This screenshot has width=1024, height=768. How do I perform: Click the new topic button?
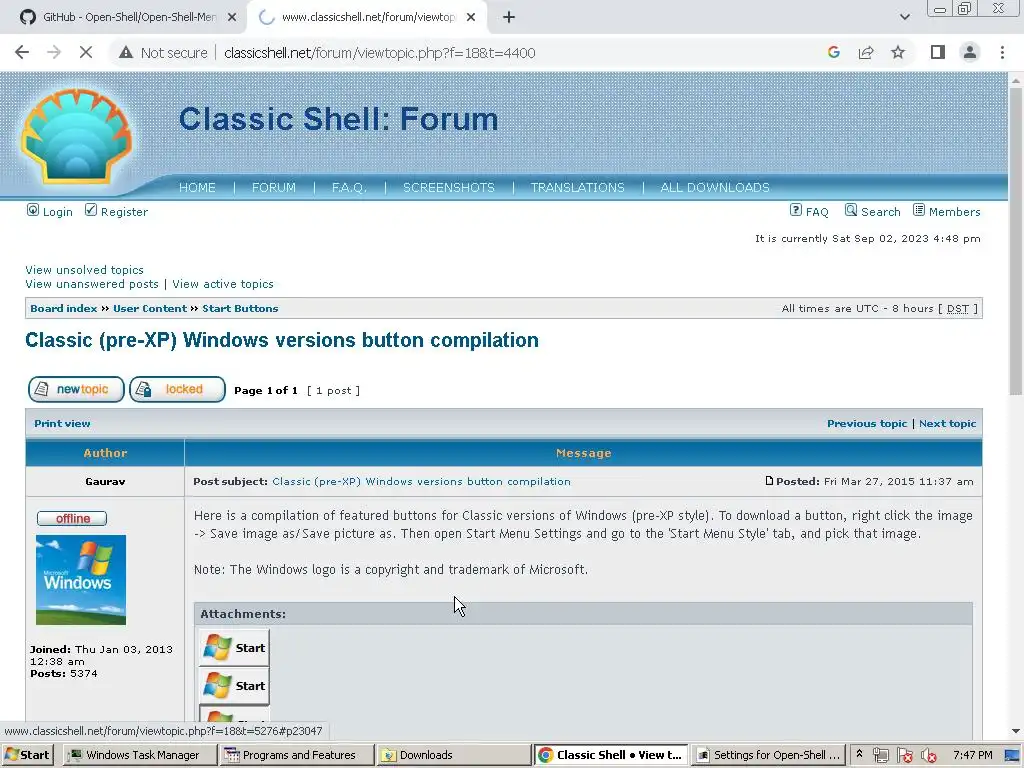76,389
